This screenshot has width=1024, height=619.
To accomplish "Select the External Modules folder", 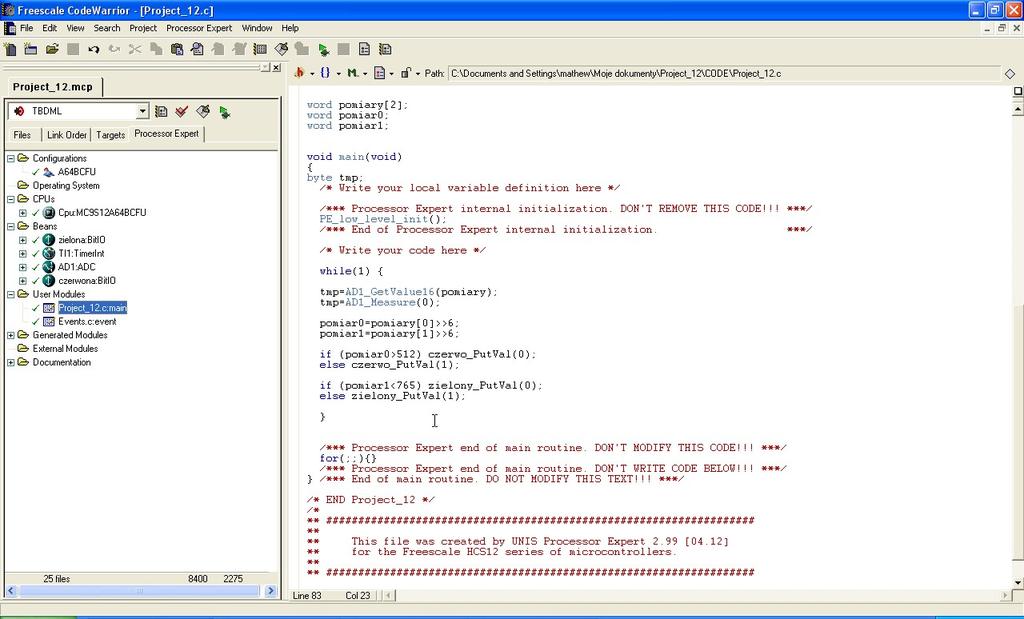I will tap(65, 349).
